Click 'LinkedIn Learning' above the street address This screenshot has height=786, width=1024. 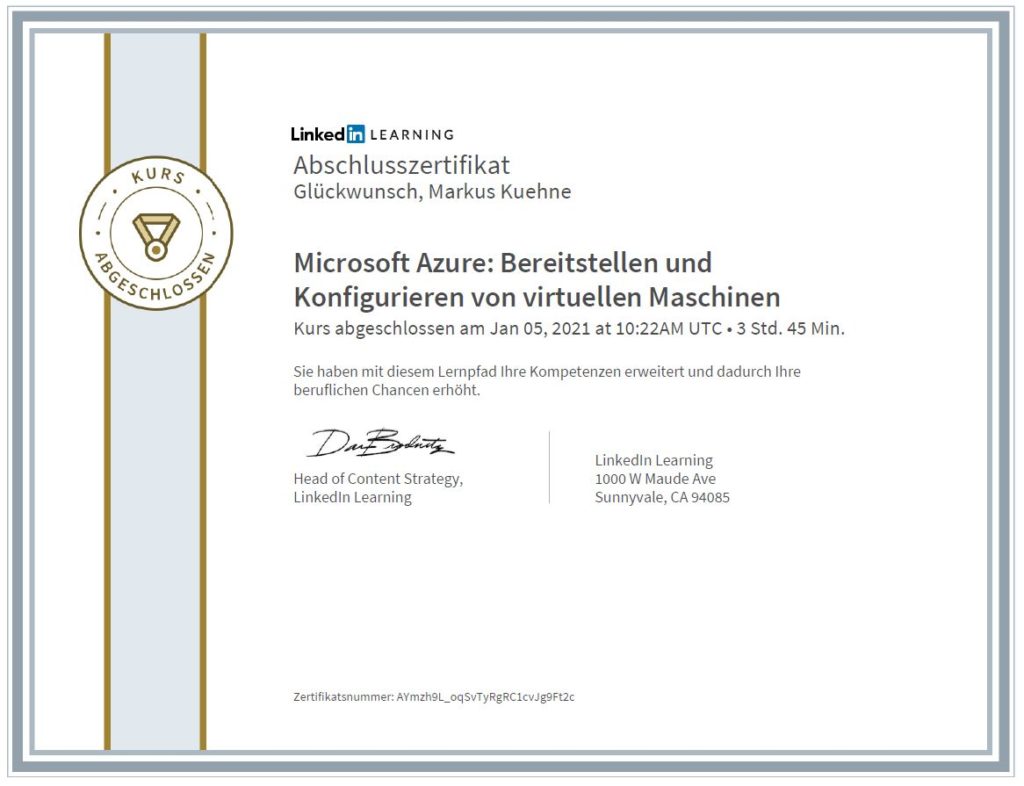[654, 460]
